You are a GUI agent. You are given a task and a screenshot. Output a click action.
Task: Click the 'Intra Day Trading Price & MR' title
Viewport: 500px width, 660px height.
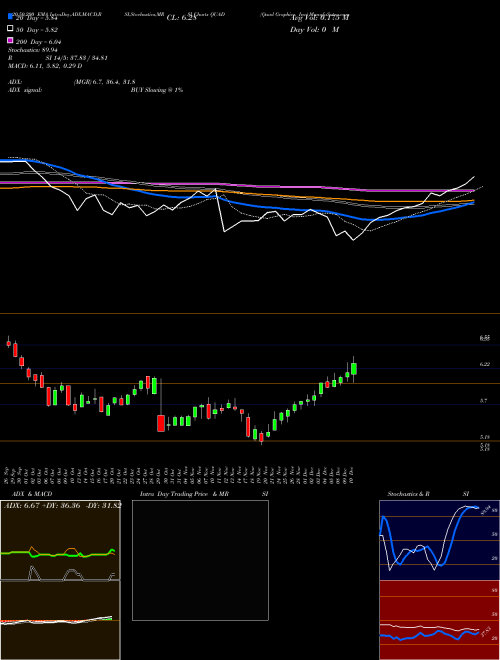point(184,494)
